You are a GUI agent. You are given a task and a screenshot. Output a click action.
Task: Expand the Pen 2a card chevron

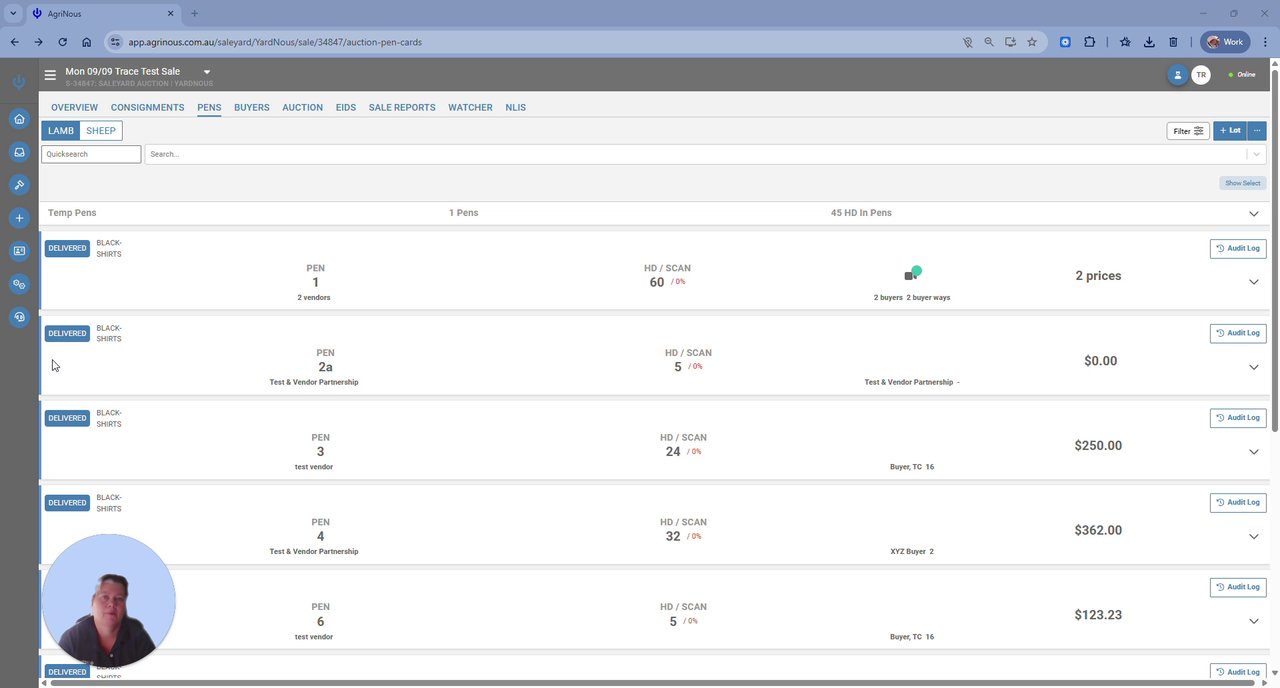click(1253, 367)
